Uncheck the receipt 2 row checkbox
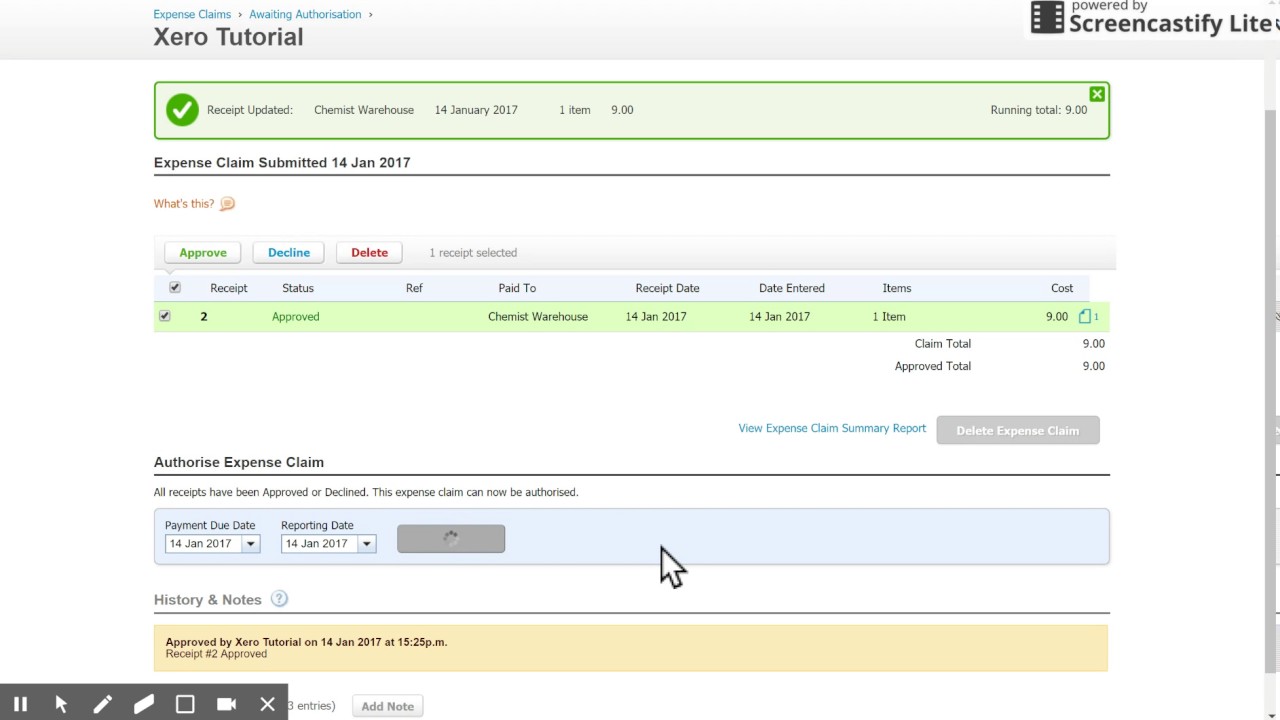 click(165, 316)
